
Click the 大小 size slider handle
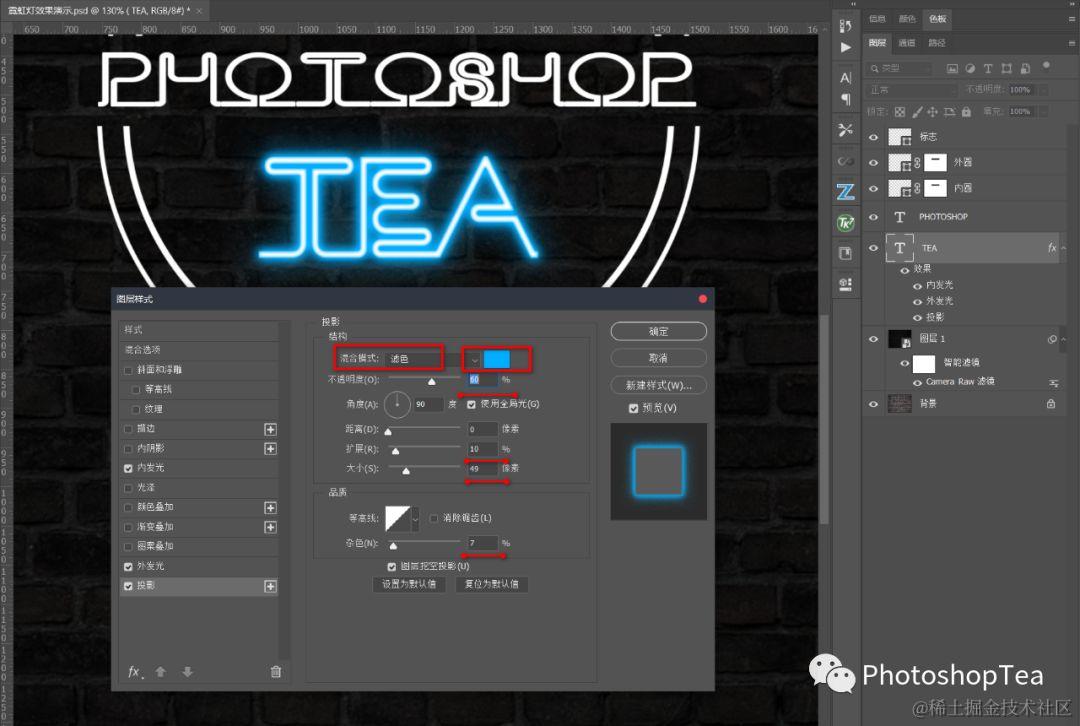click(x=406, y=471)
